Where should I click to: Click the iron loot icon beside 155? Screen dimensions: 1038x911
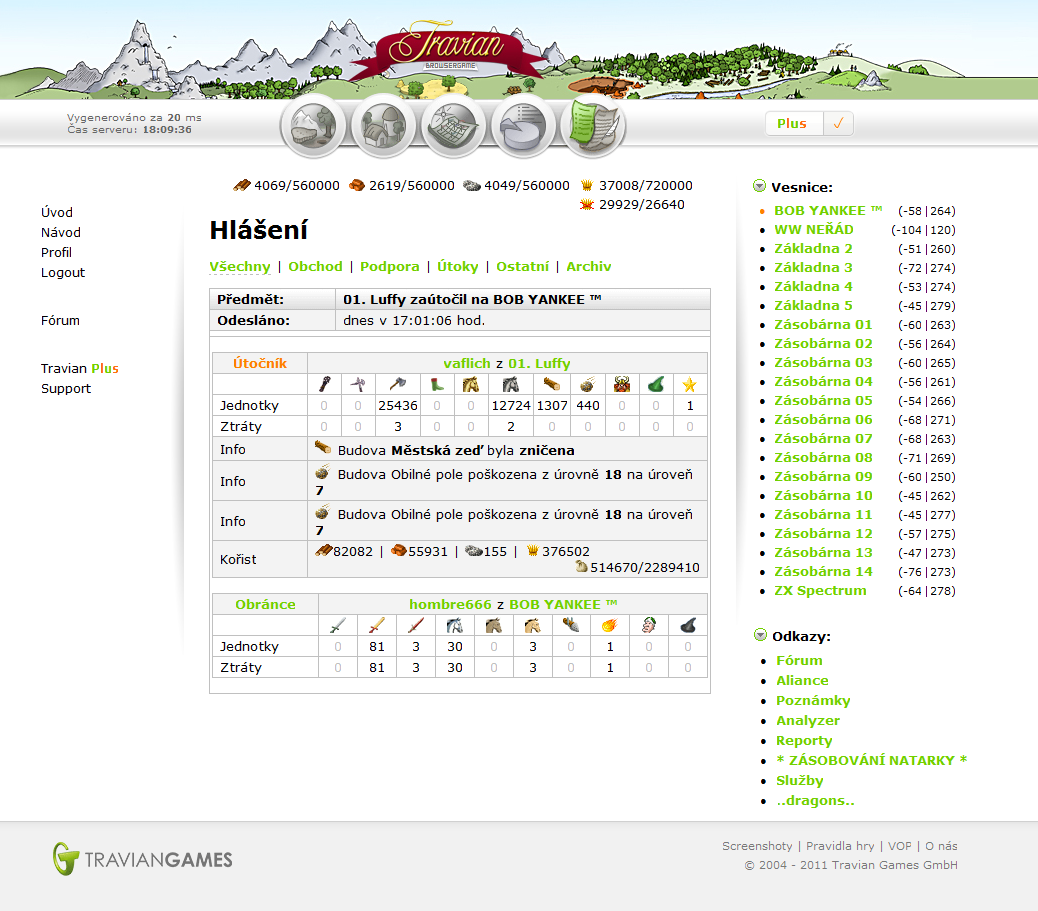[x=474, y=550]
